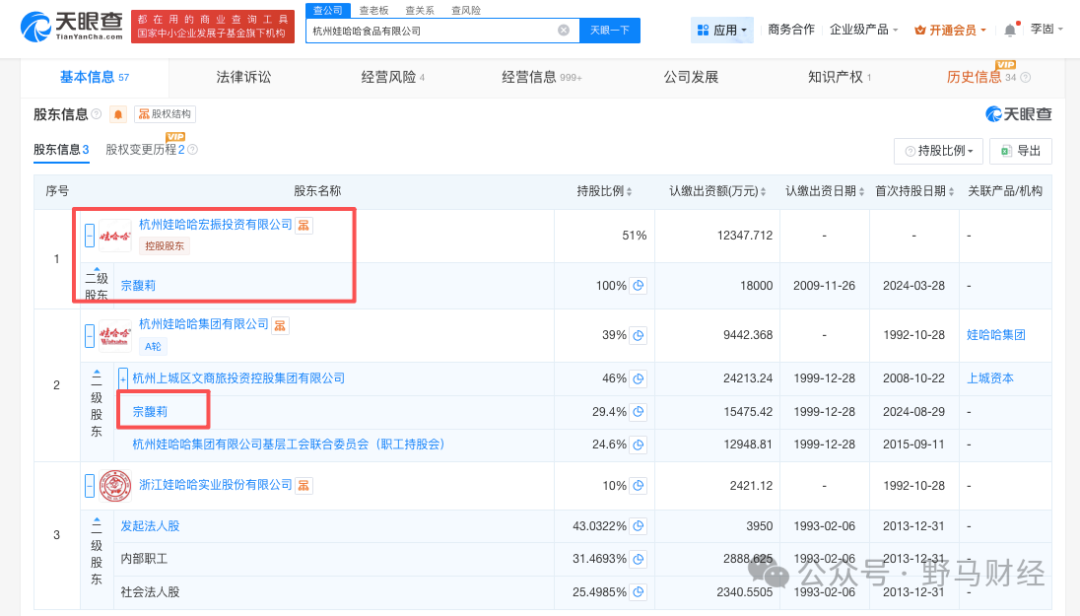1080x616 pixels.
Task: Collapse the 杭州娃哈哈集团有限公司 shareholder row
Action: [x=90, y=336]
